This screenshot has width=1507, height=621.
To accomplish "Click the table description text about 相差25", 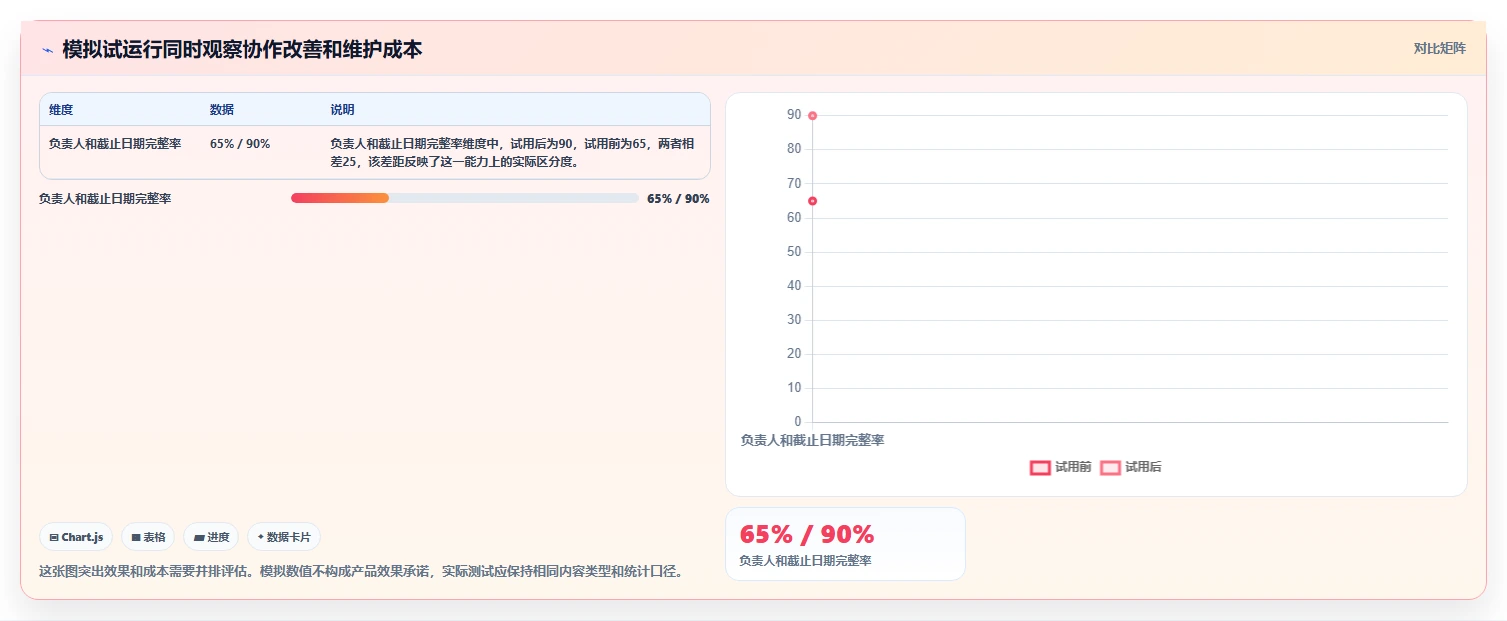I will click(x=513, y=153).
